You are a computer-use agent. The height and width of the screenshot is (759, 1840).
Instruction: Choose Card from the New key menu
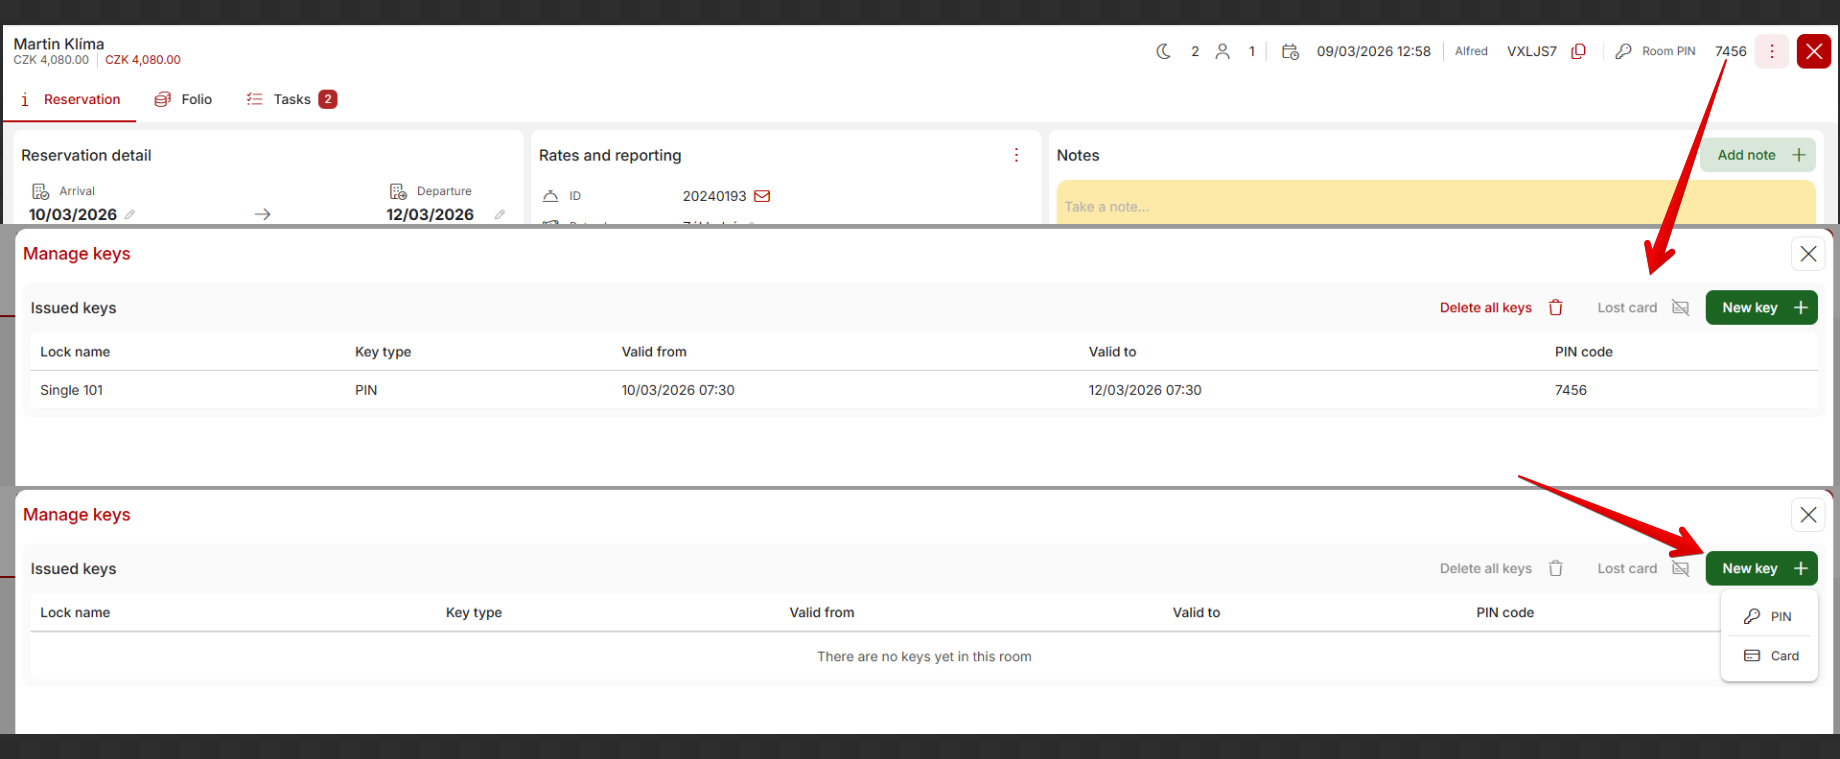(x=1771, y=656)
